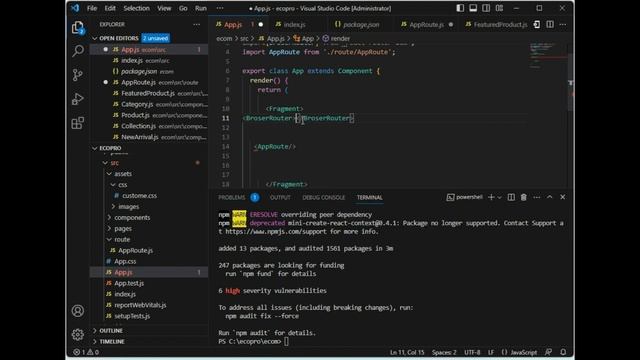Open Selection menu
The image size is (640, 360).
click(136, 8)
